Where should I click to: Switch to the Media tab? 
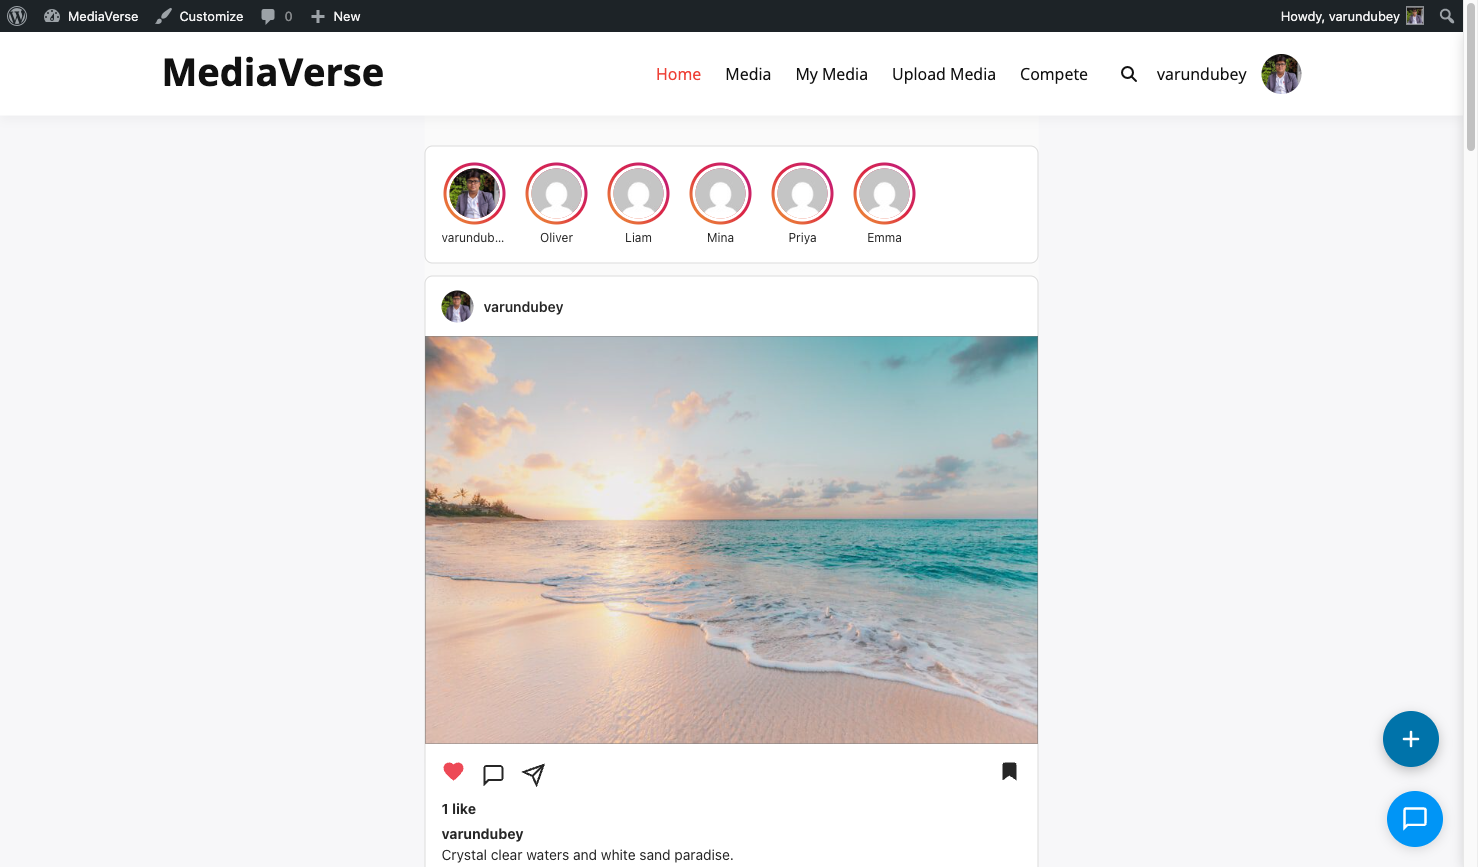pos(748,74)
